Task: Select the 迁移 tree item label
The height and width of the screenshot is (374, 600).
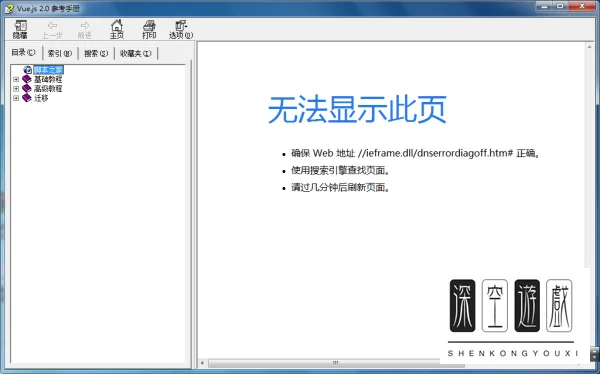Action: (41, 98)
